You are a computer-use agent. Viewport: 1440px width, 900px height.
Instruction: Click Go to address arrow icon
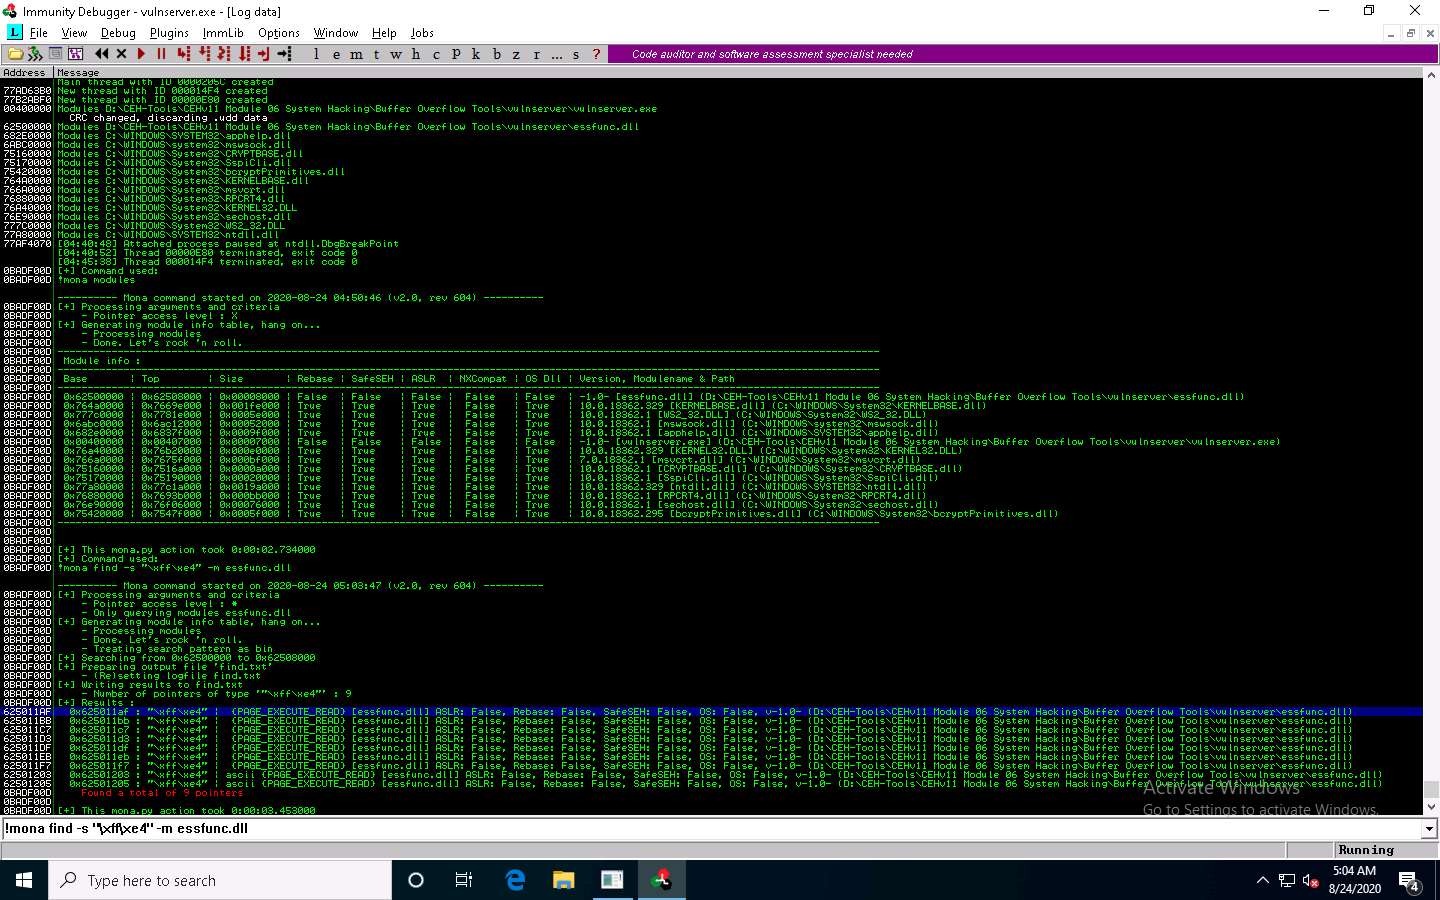284,54
